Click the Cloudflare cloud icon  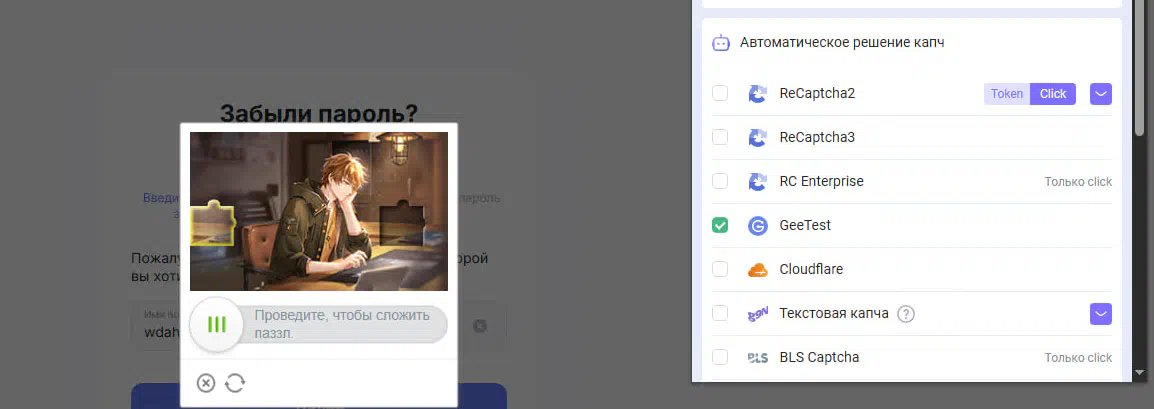point(757,270)
